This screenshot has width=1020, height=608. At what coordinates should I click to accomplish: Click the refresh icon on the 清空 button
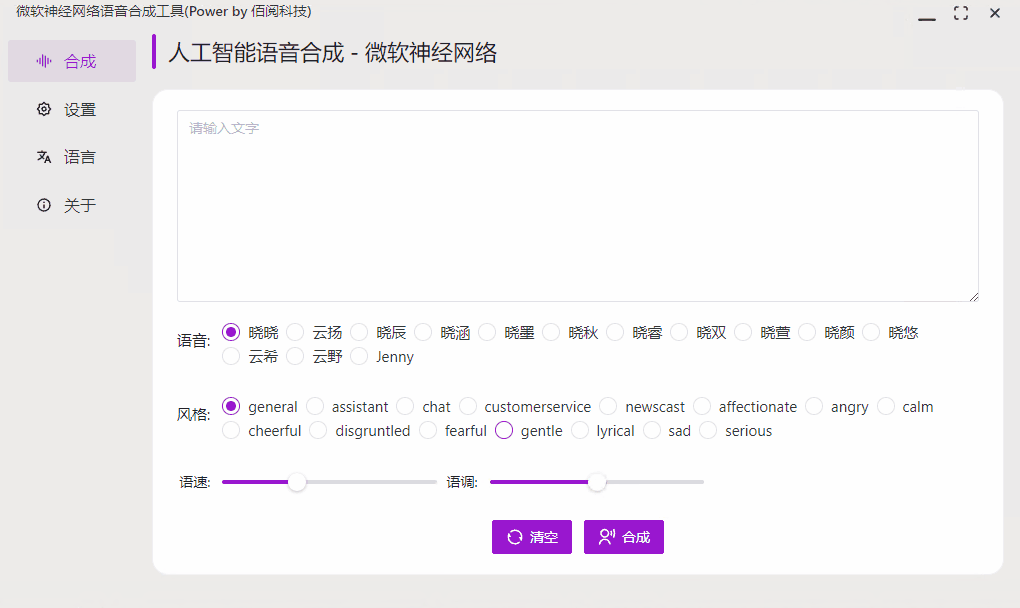tap(515, 537)
